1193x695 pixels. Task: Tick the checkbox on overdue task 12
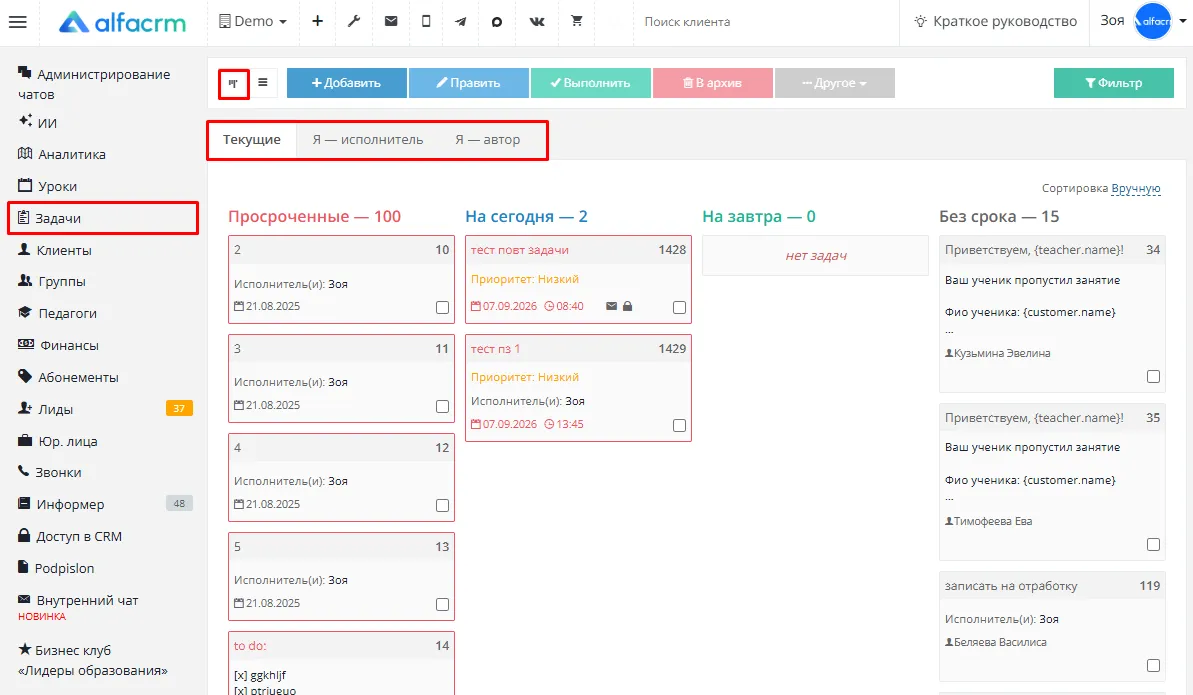tap(442, 505)
